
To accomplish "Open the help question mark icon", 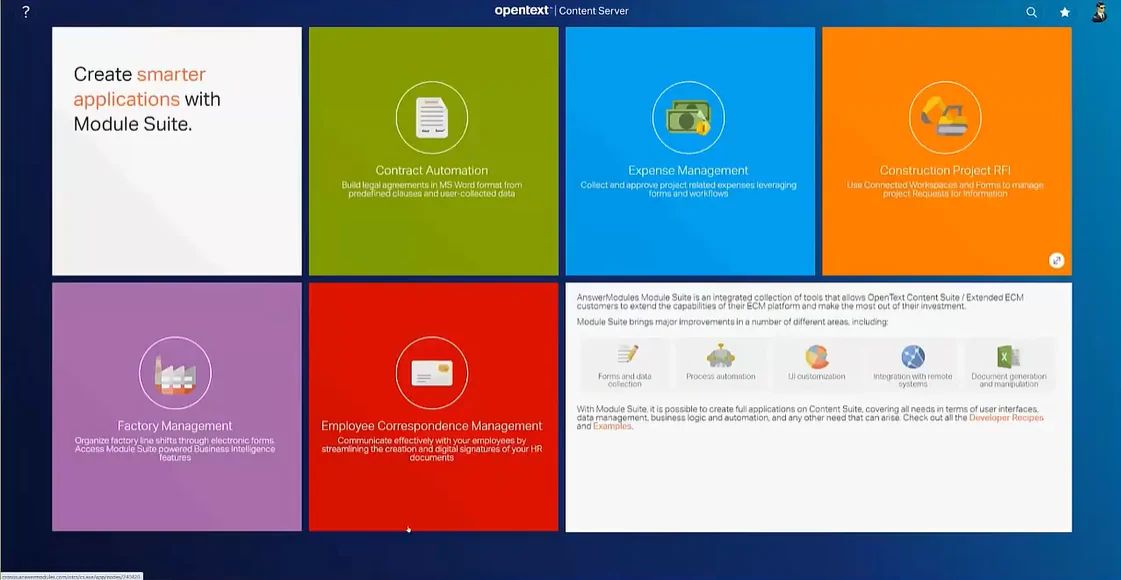I will tap(26, 12).
